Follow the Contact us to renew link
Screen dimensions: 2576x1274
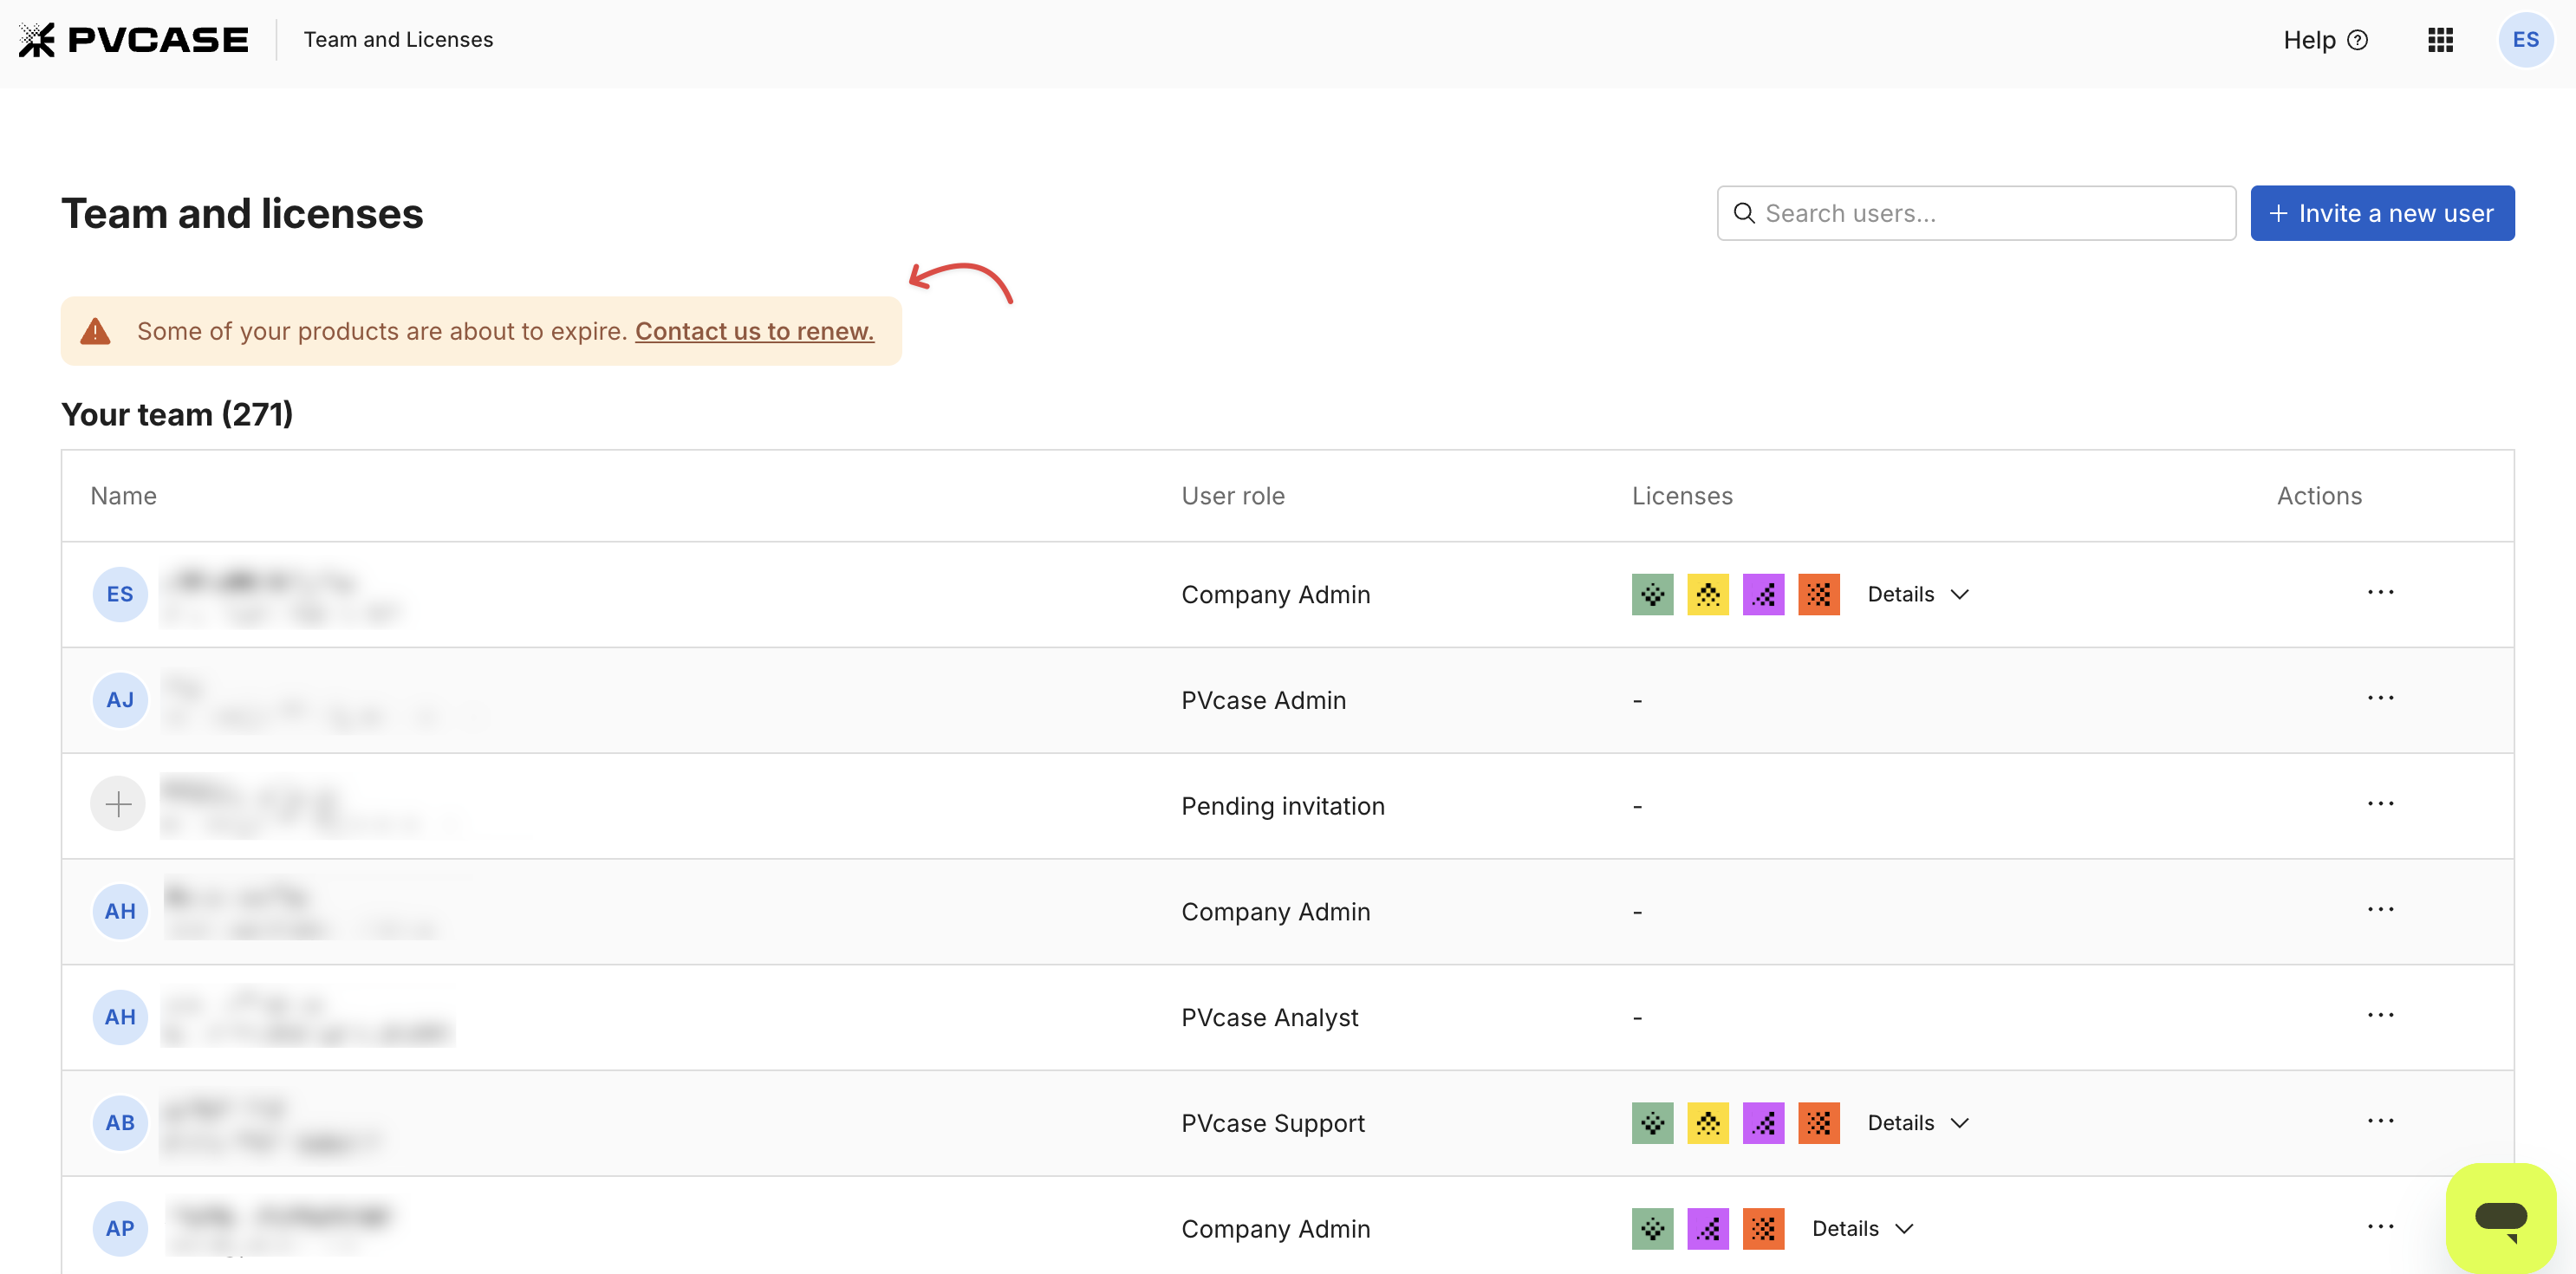click(754, 331)
